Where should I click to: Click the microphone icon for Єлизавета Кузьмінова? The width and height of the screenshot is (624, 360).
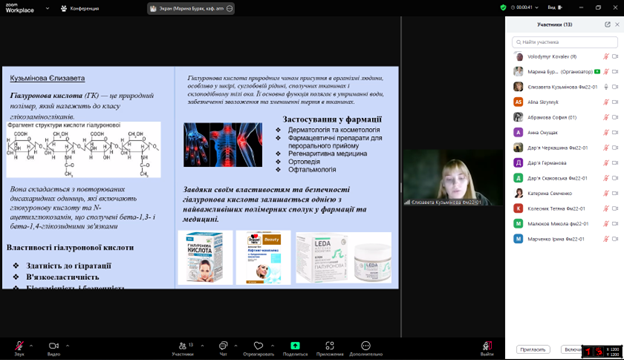[x=606, y=87]
